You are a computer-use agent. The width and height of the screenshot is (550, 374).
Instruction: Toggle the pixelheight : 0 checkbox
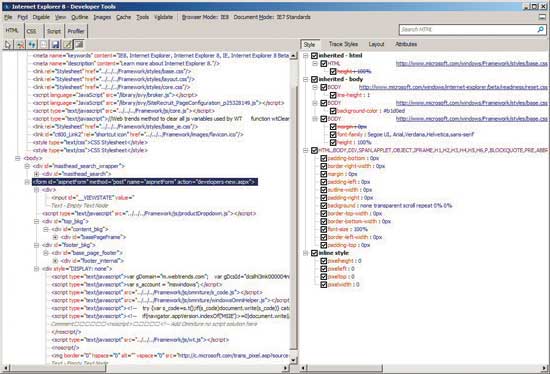(323, 261)
